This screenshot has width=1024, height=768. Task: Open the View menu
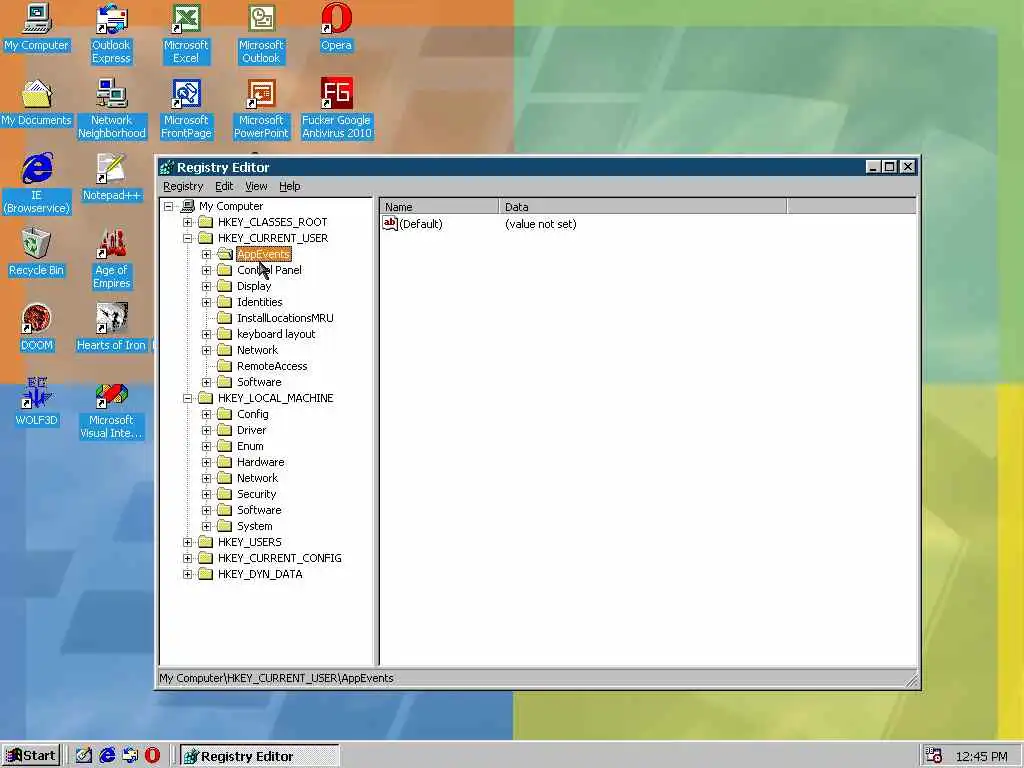(x=256, y=187)
